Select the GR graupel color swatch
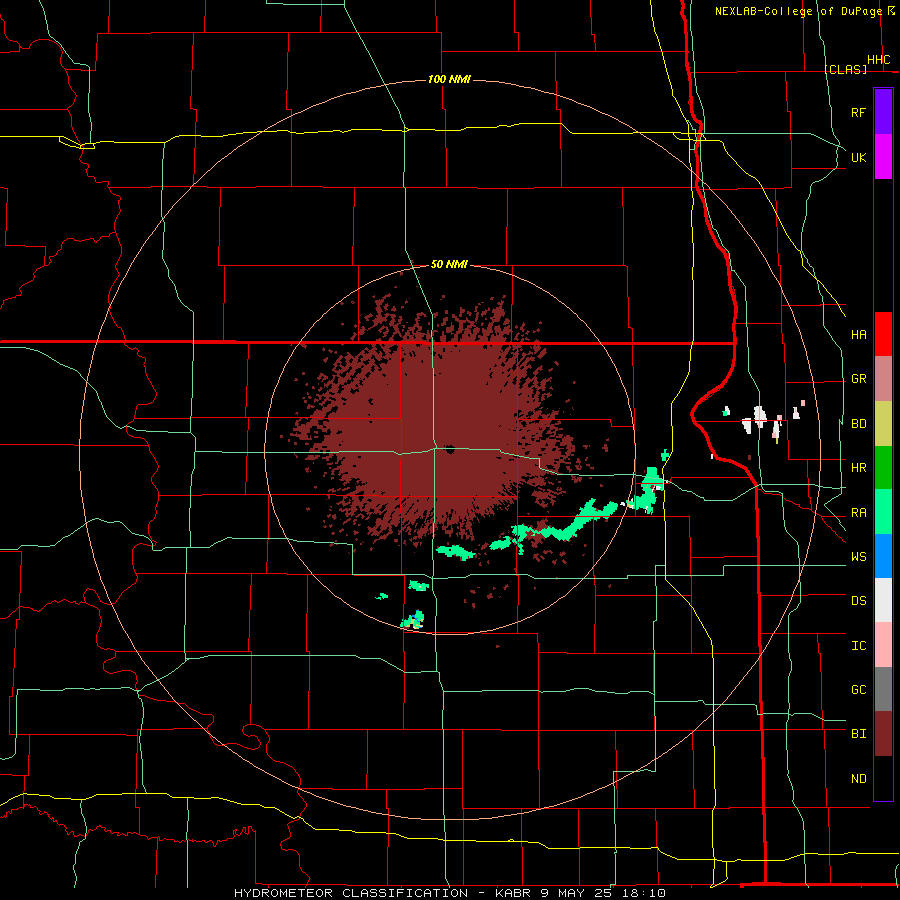 coord(883,379)
